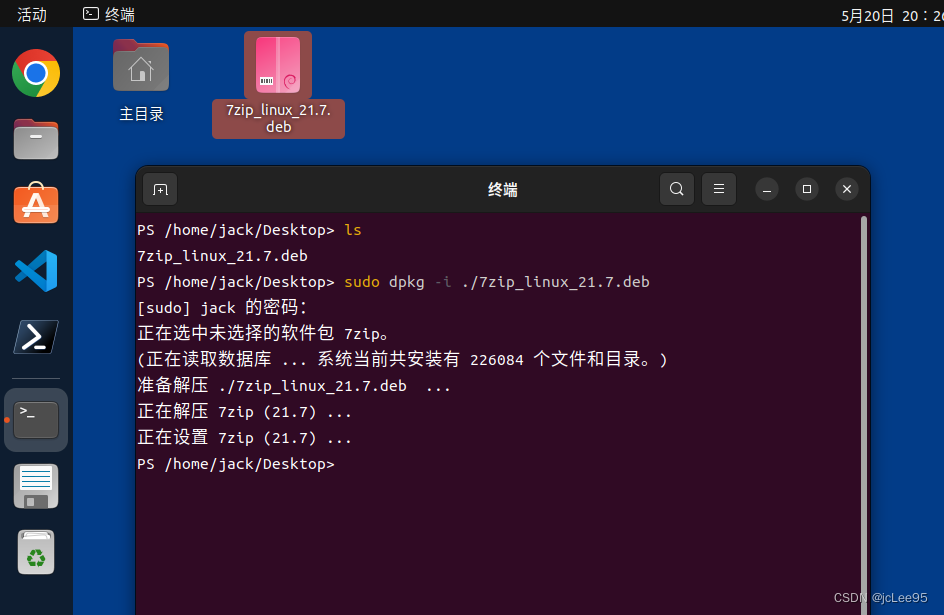Screen dimensions: 944x615
Task: Launch Google Chrome from the dock
Action: pyautogui.click(x=36, y=73)
